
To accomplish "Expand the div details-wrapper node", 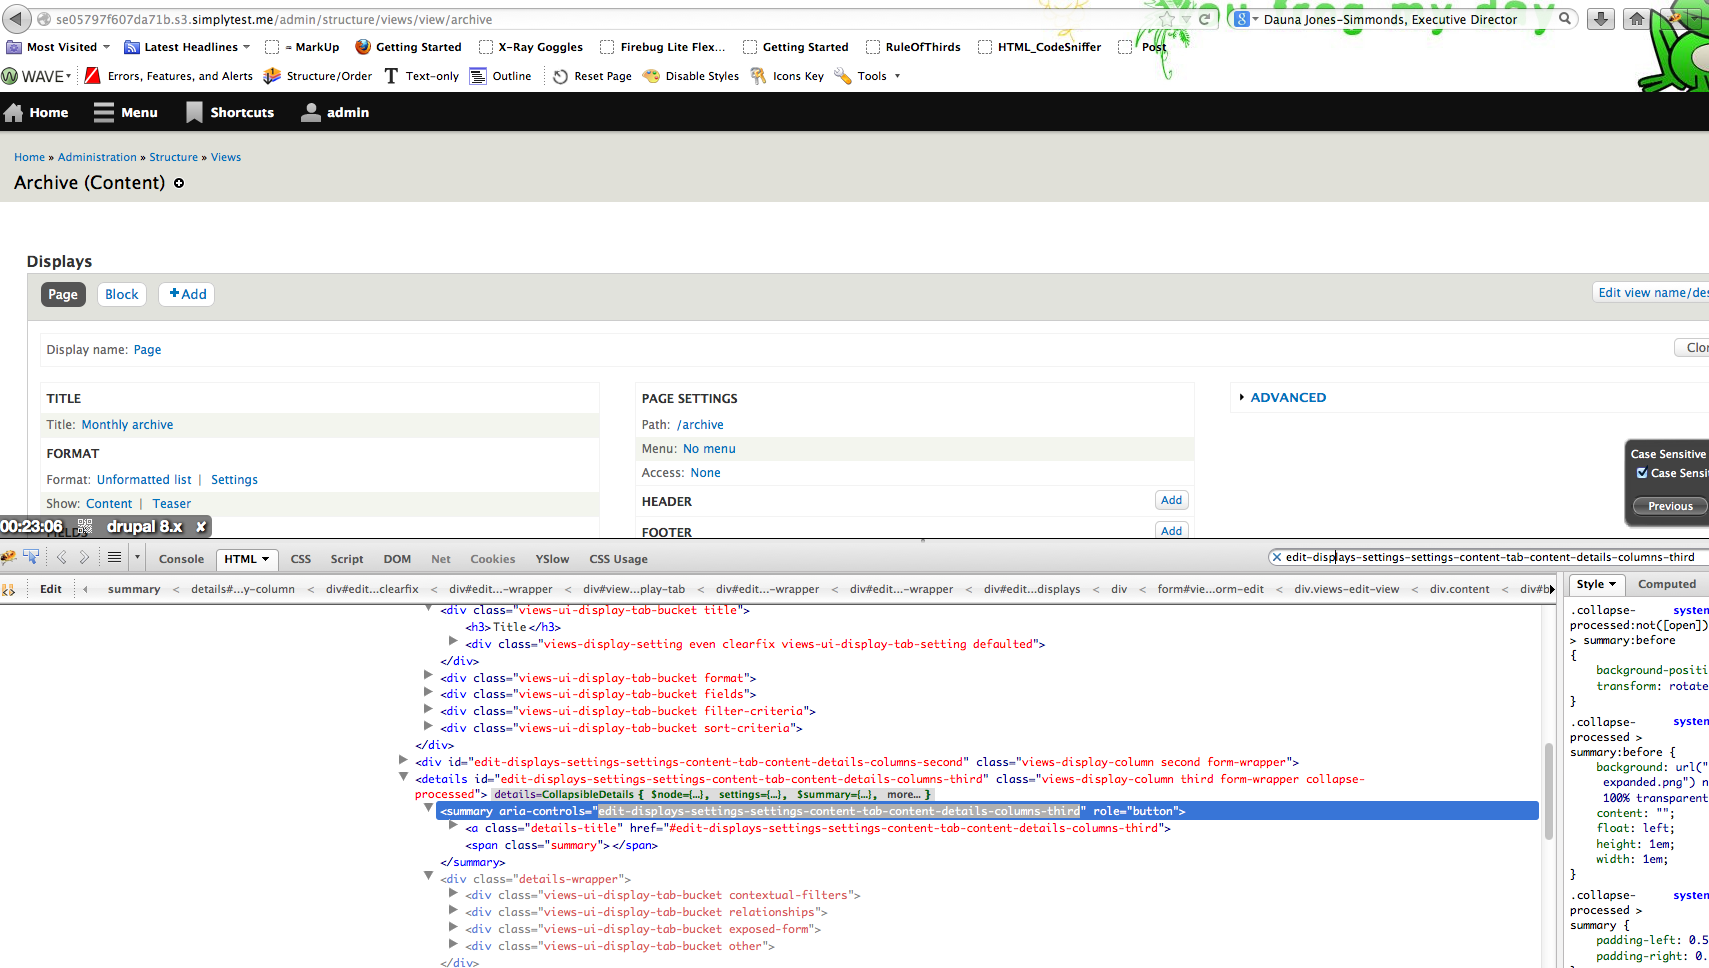I will 428,877.
